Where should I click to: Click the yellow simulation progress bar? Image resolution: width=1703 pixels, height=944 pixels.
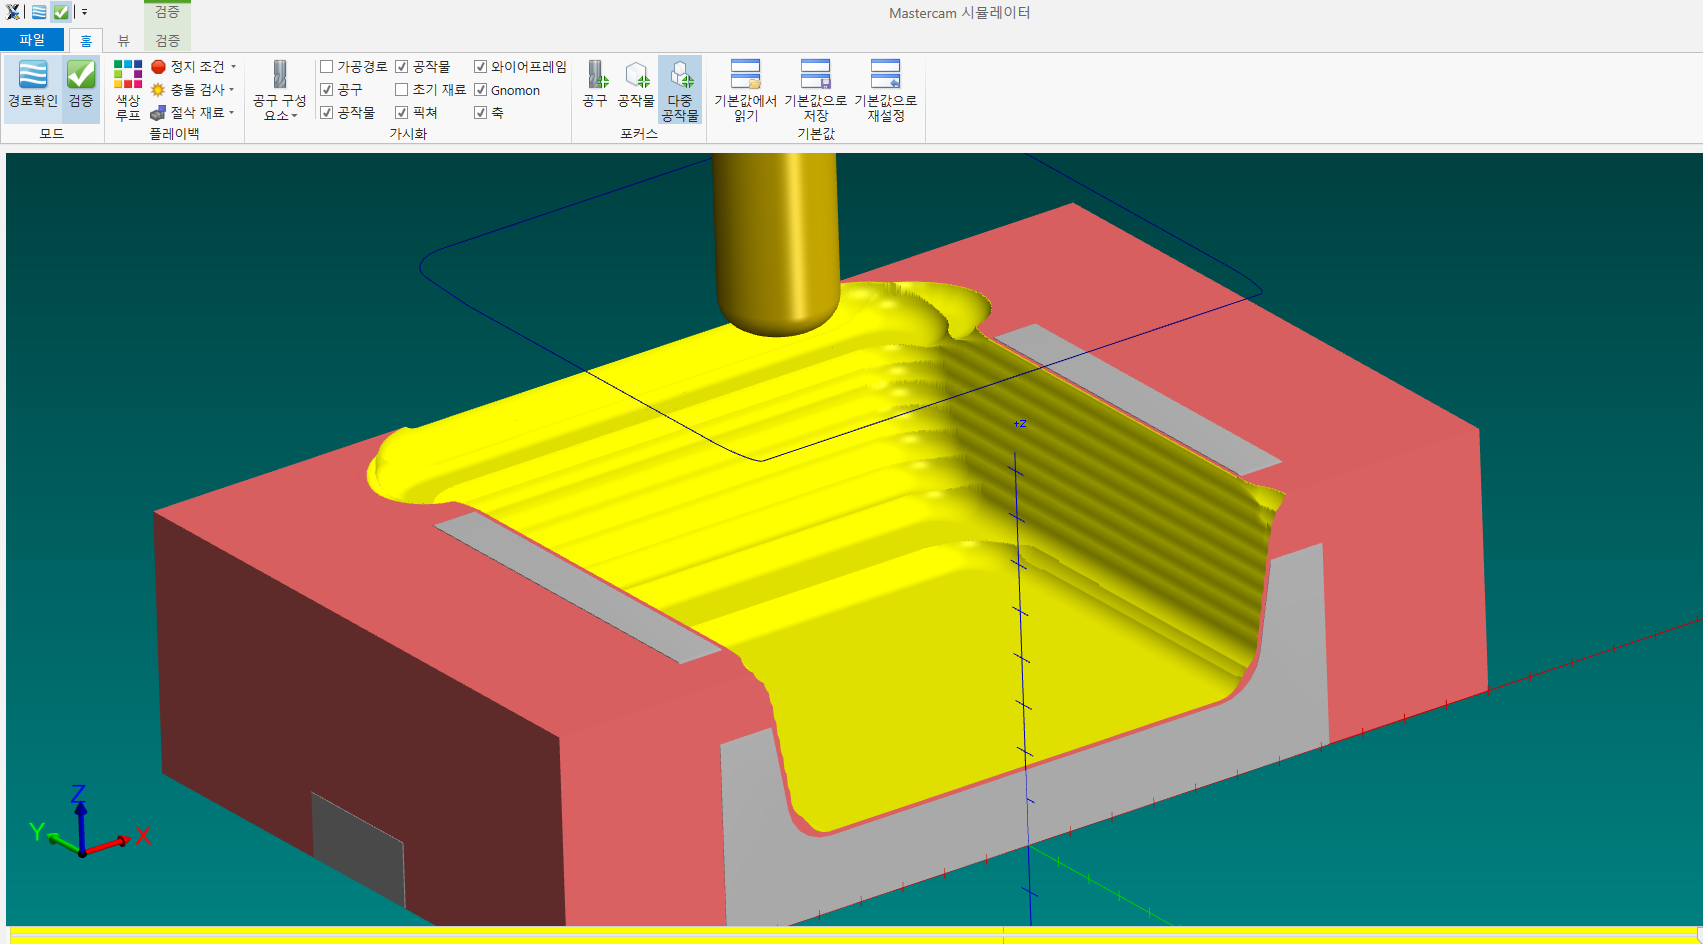click(854, 935)
